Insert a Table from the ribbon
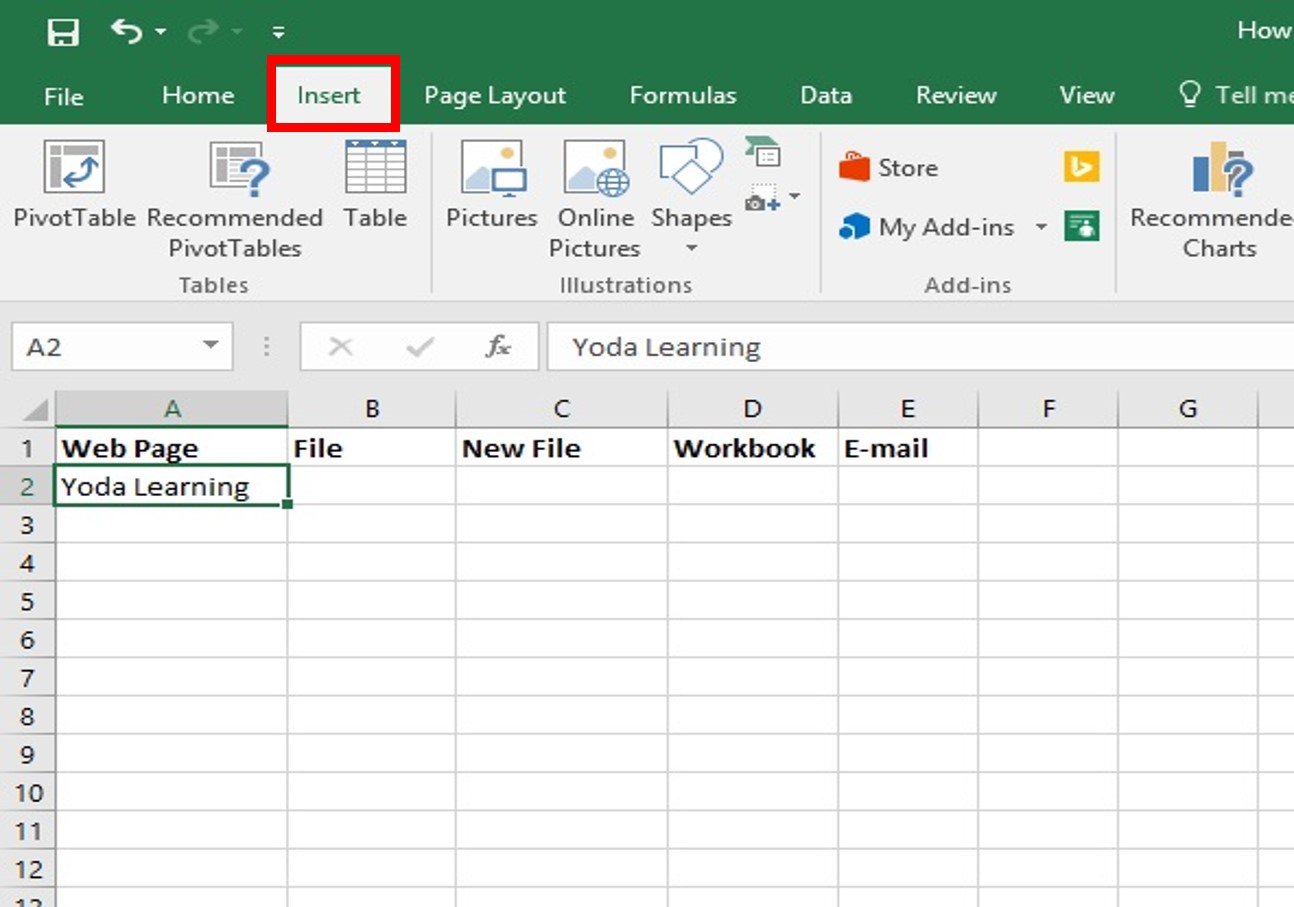 click(375, 186)
